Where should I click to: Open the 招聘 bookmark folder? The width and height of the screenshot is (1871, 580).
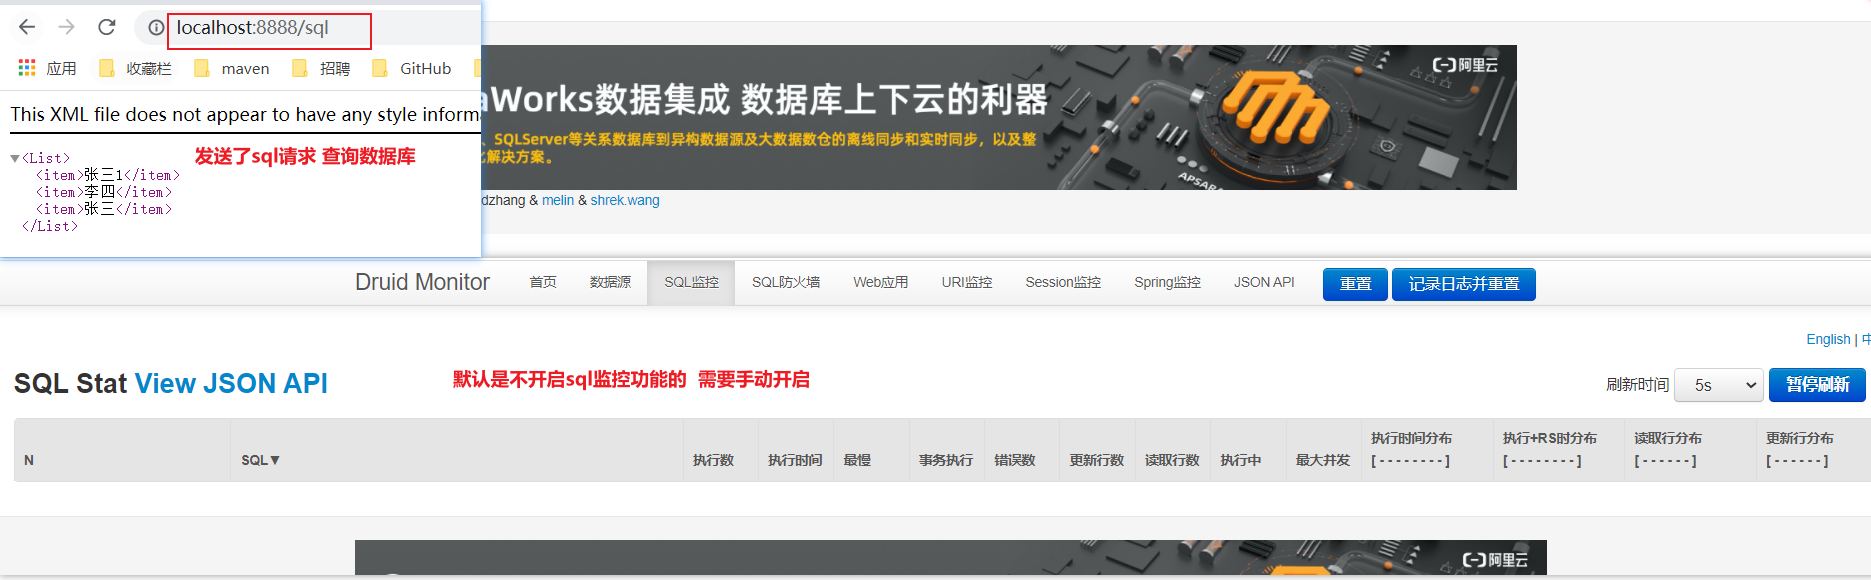(x=321, y=68)
